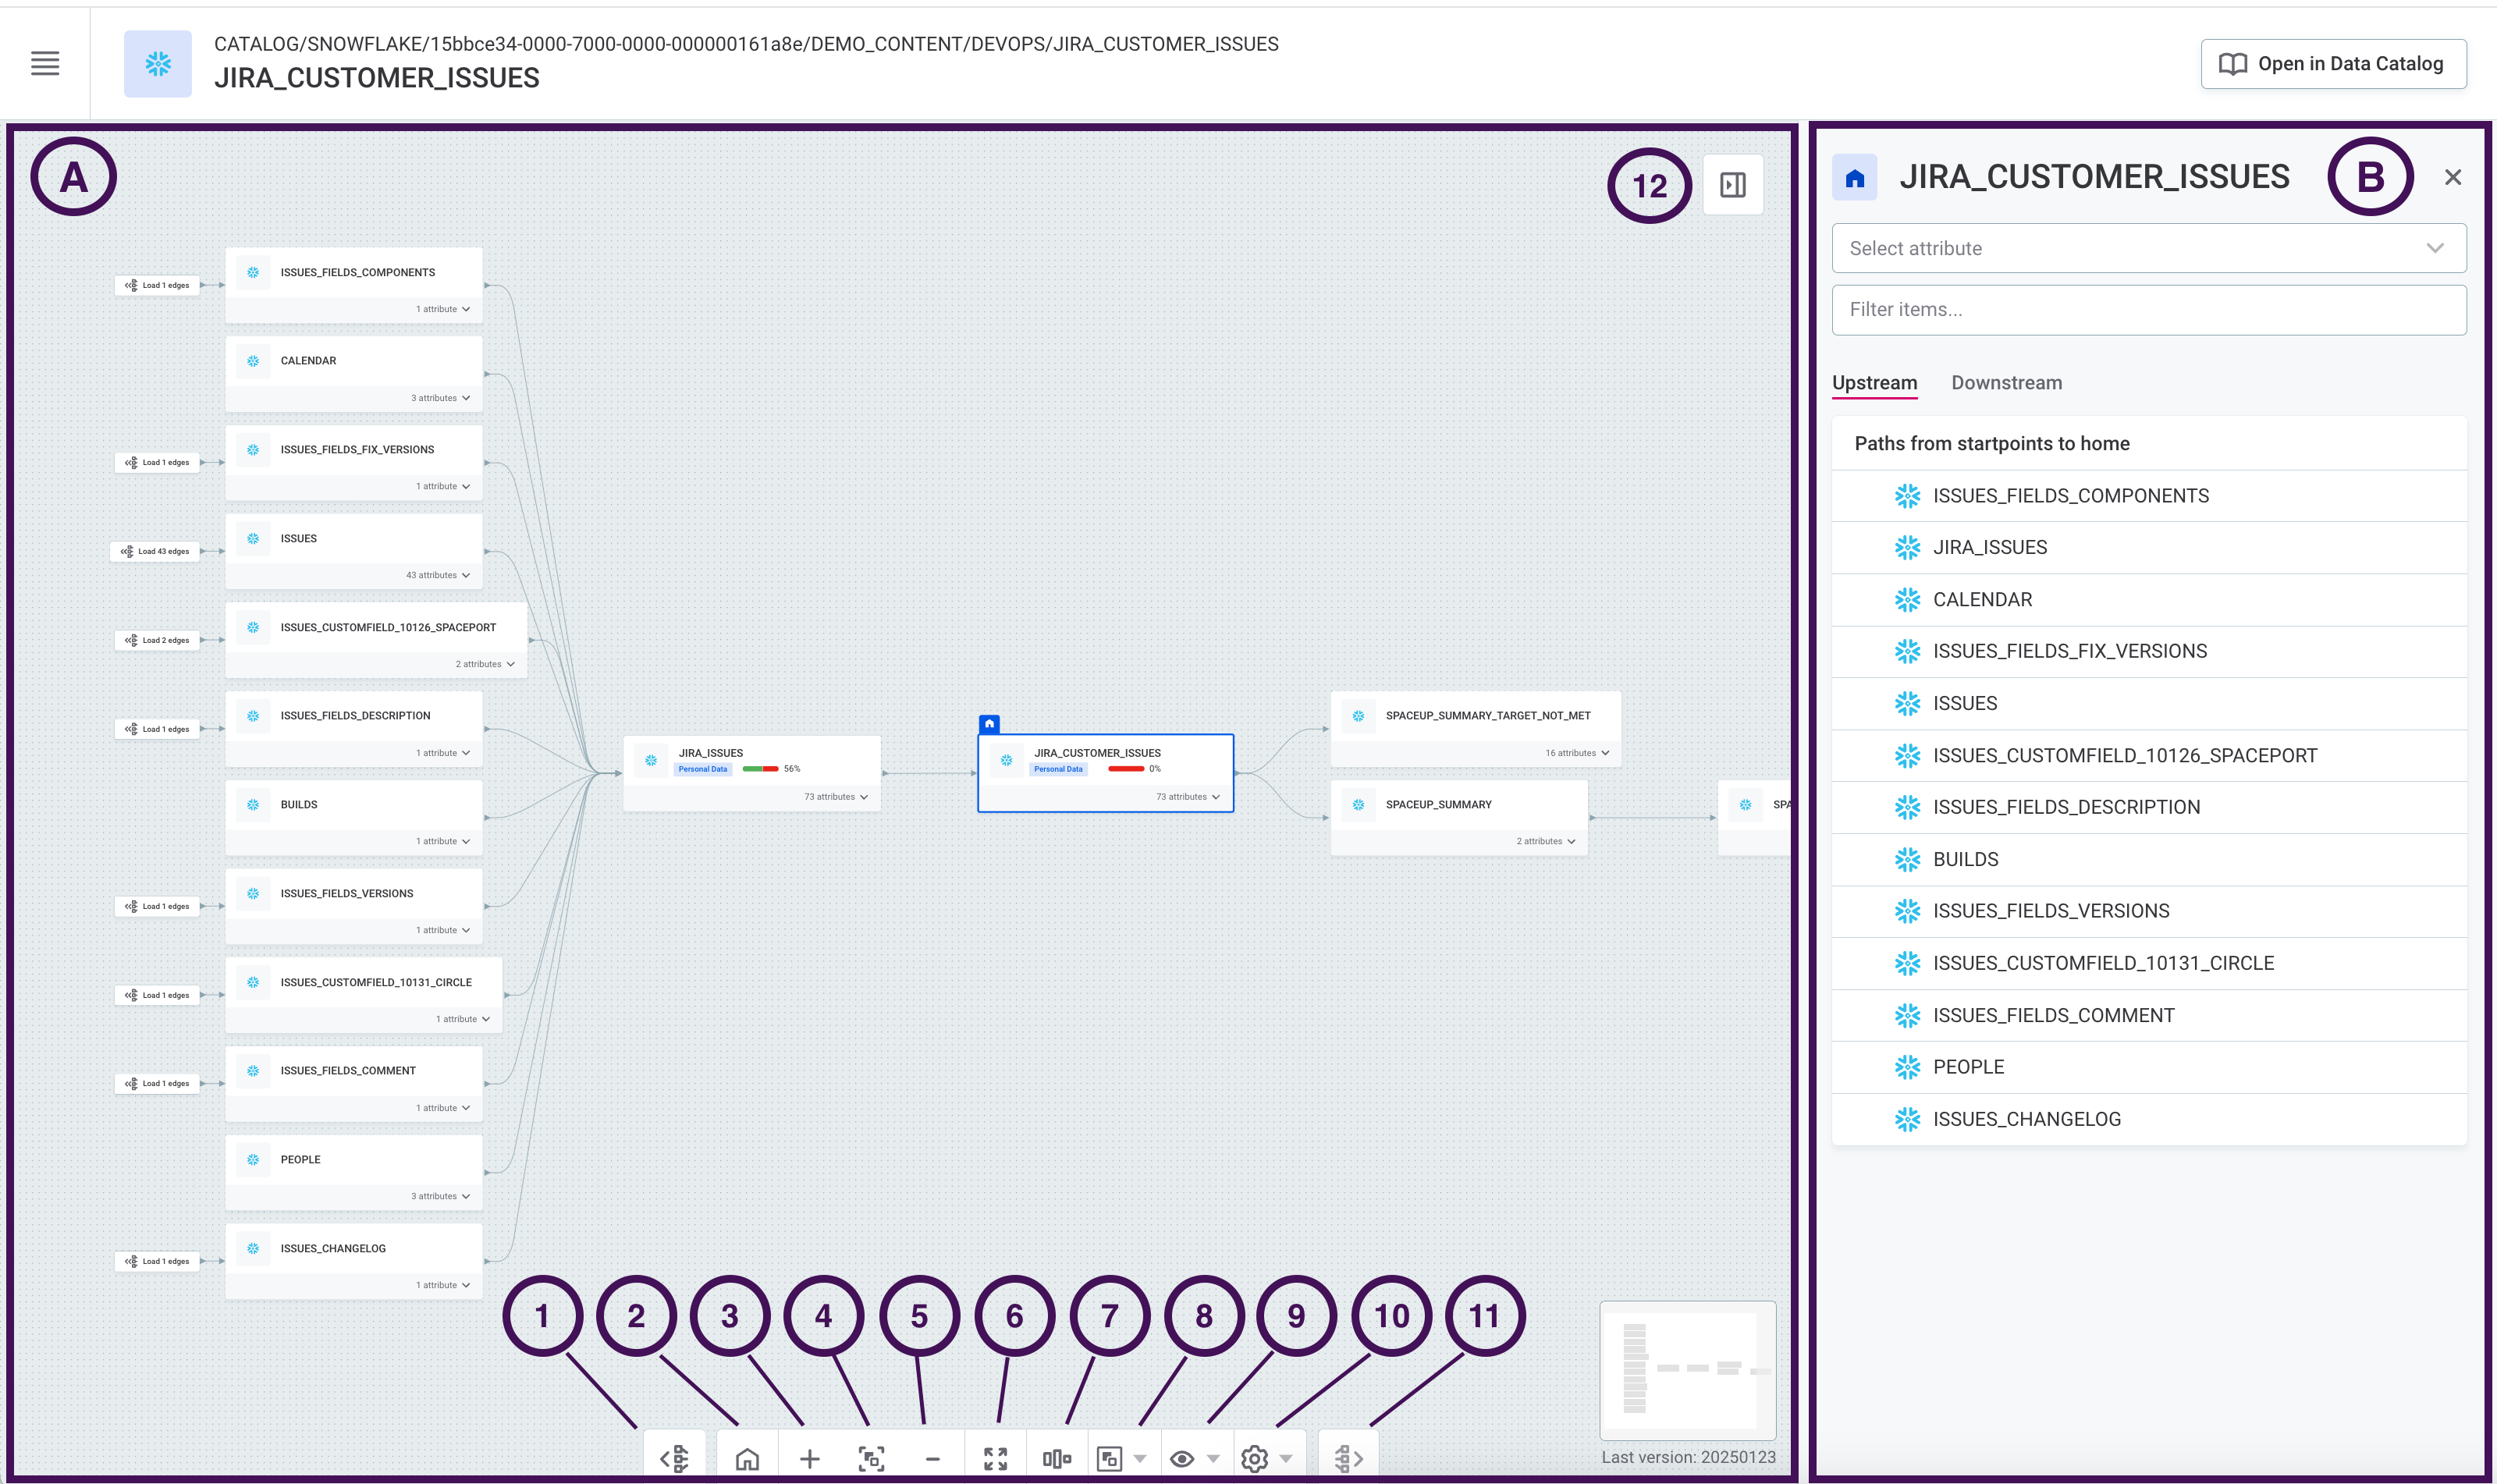This screenshot has width=2497, height=1484.
Task: Switch to Downstream tab in sidebar
Action: (x=2006, y=382)
